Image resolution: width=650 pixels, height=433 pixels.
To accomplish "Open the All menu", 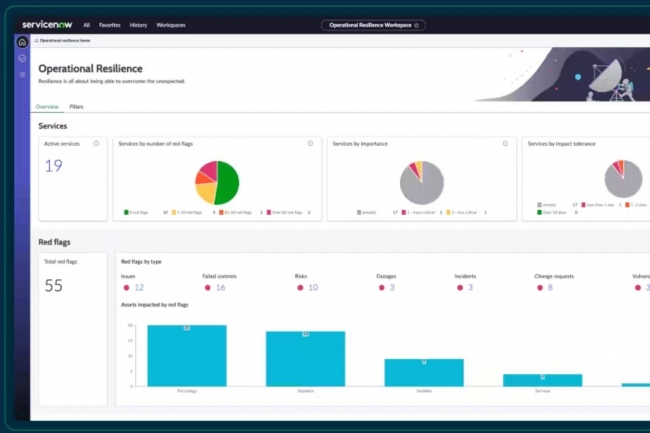I will (87, 24).
